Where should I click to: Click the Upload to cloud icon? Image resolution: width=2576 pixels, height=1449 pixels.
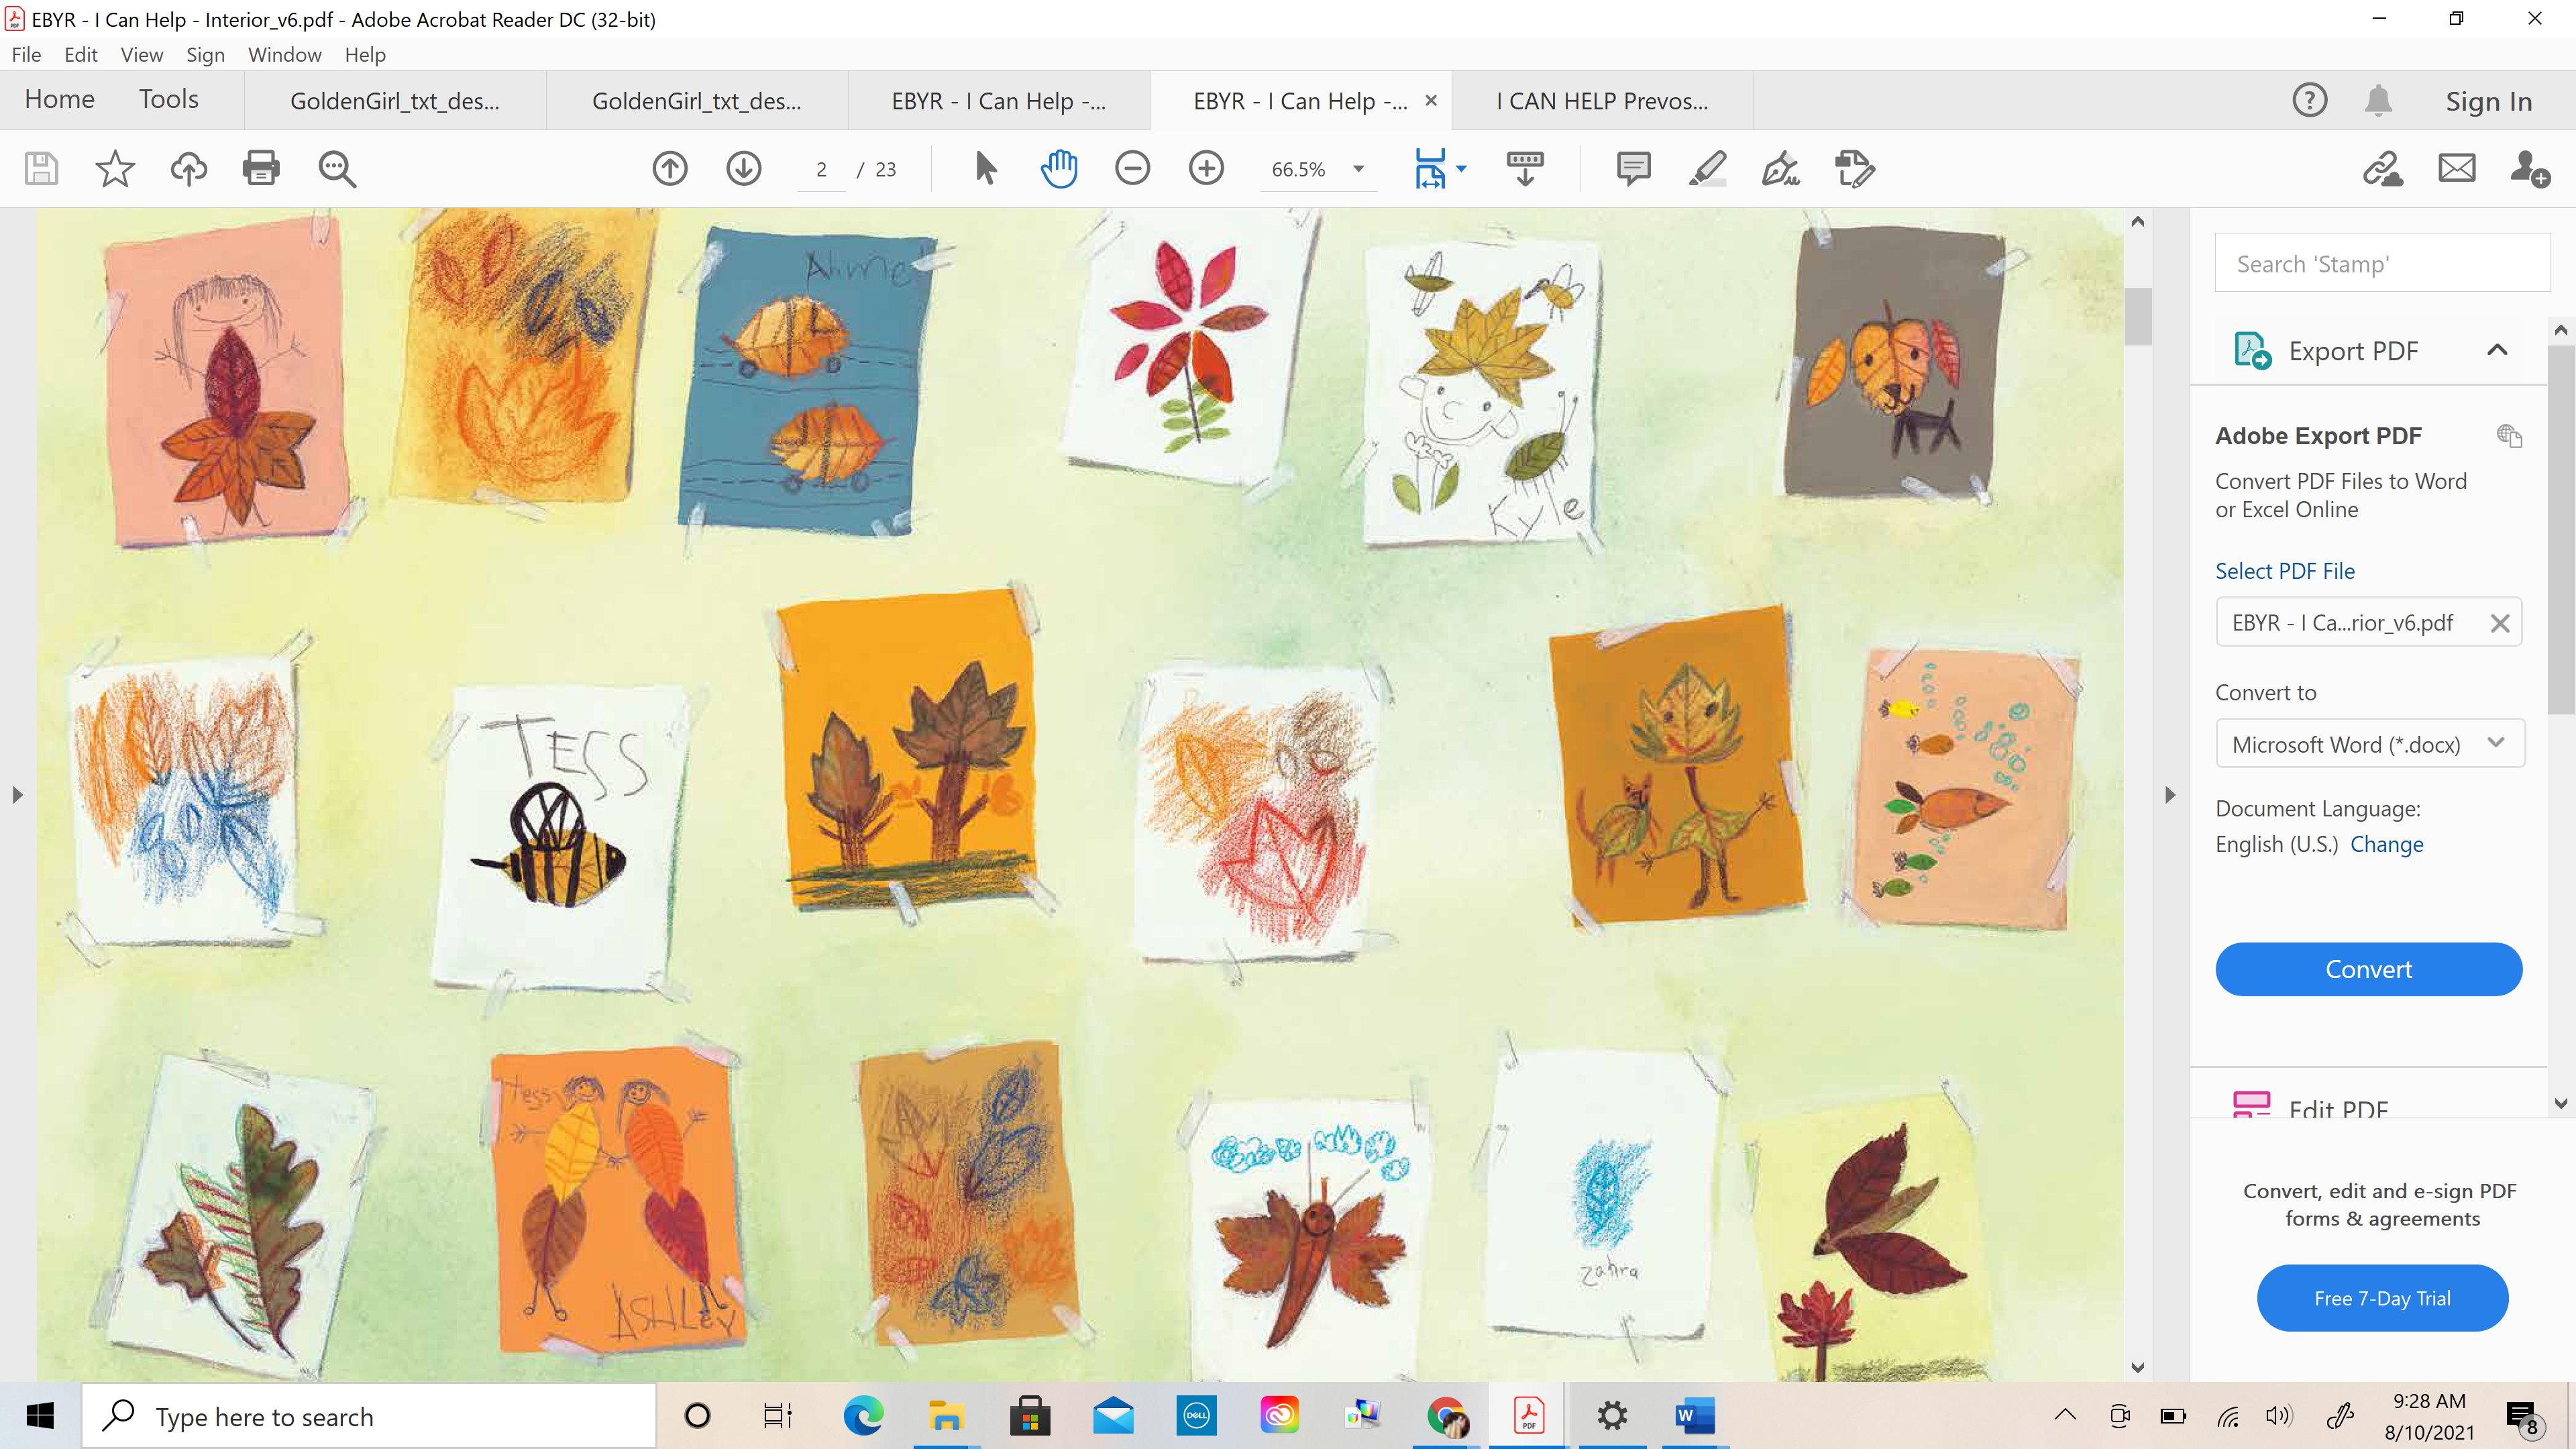(x=188, y=168)
